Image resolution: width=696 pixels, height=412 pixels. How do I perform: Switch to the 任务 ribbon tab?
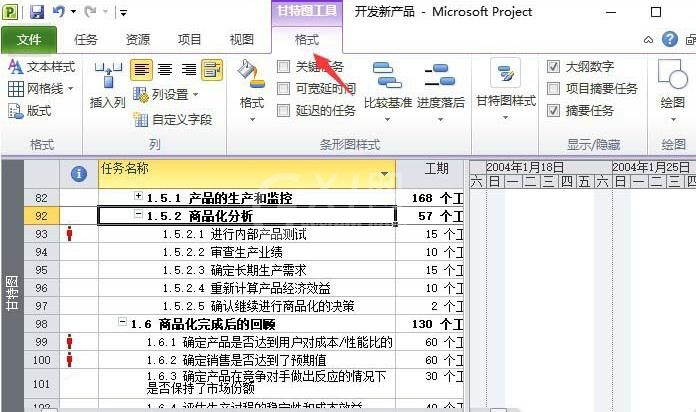pos(86,40)
